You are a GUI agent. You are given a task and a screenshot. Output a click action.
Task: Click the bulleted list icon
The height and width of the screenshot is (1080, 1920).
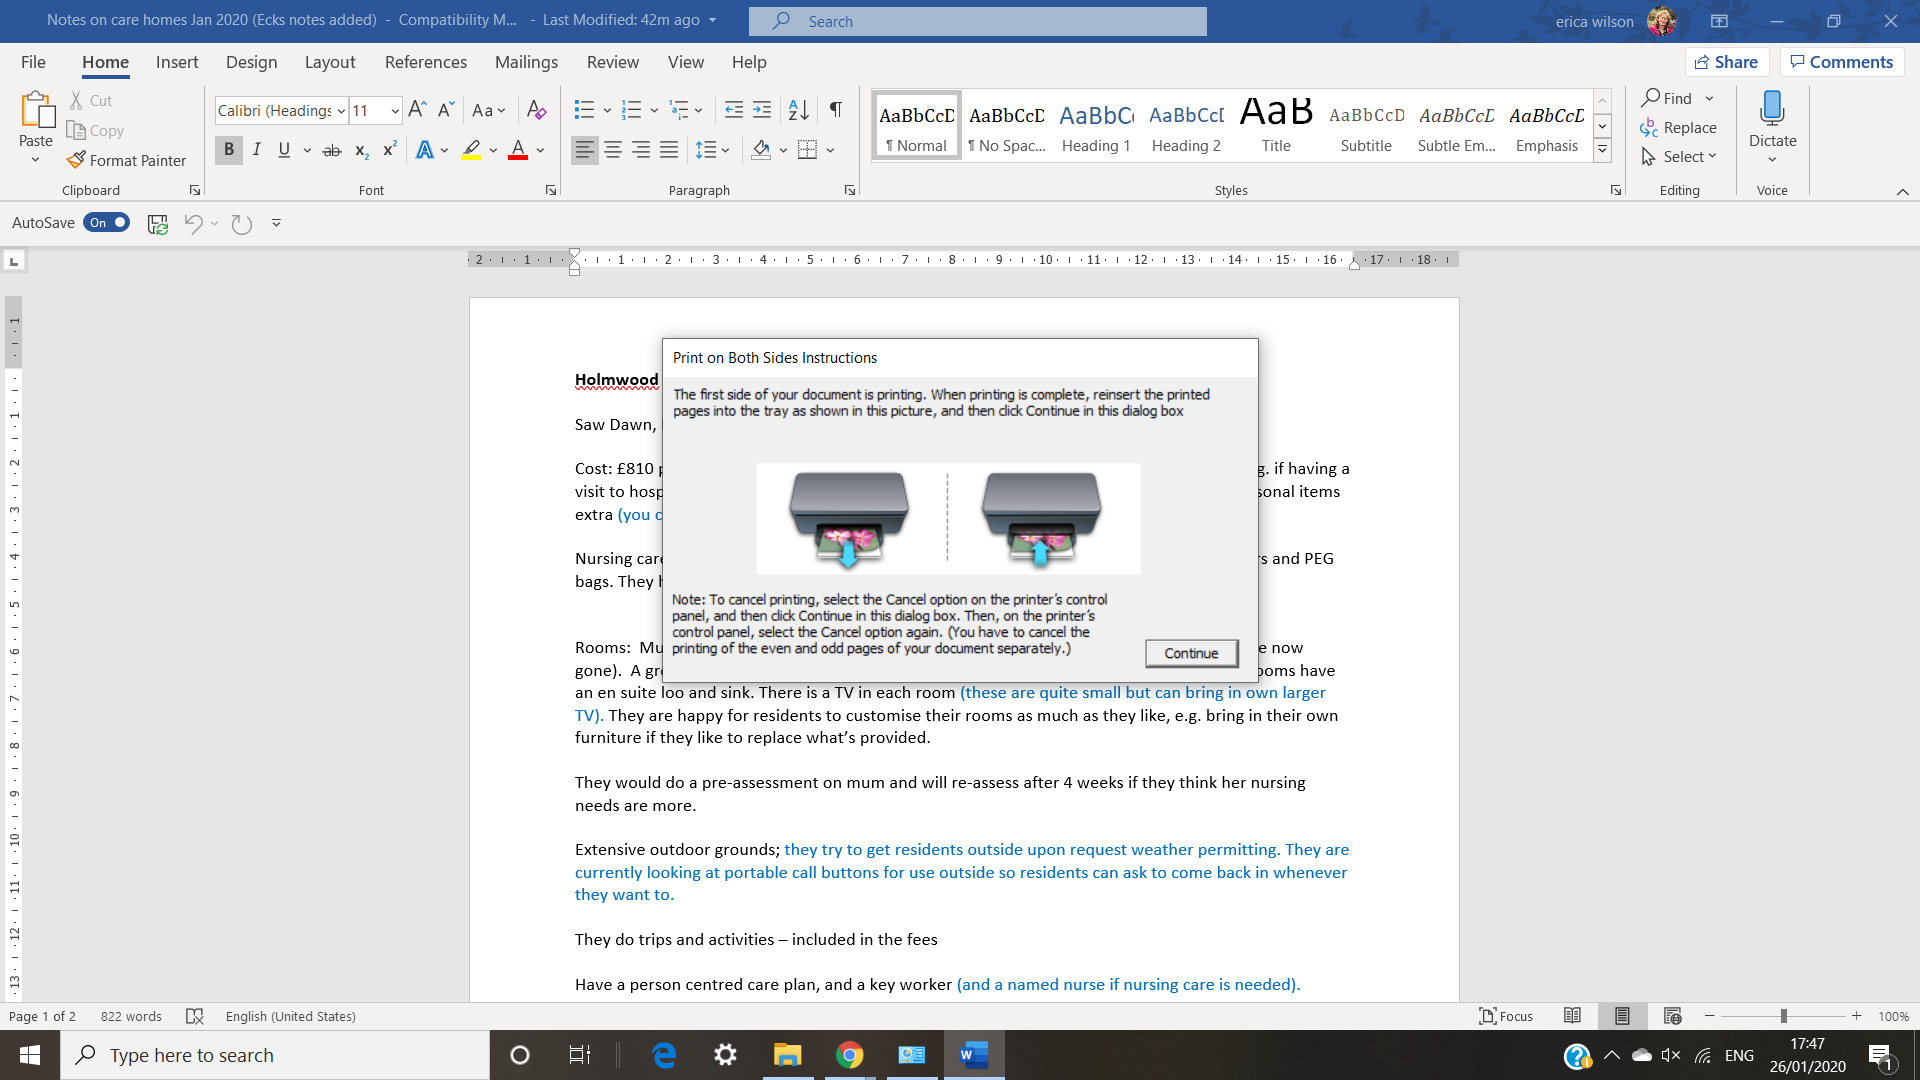point(584,110)
